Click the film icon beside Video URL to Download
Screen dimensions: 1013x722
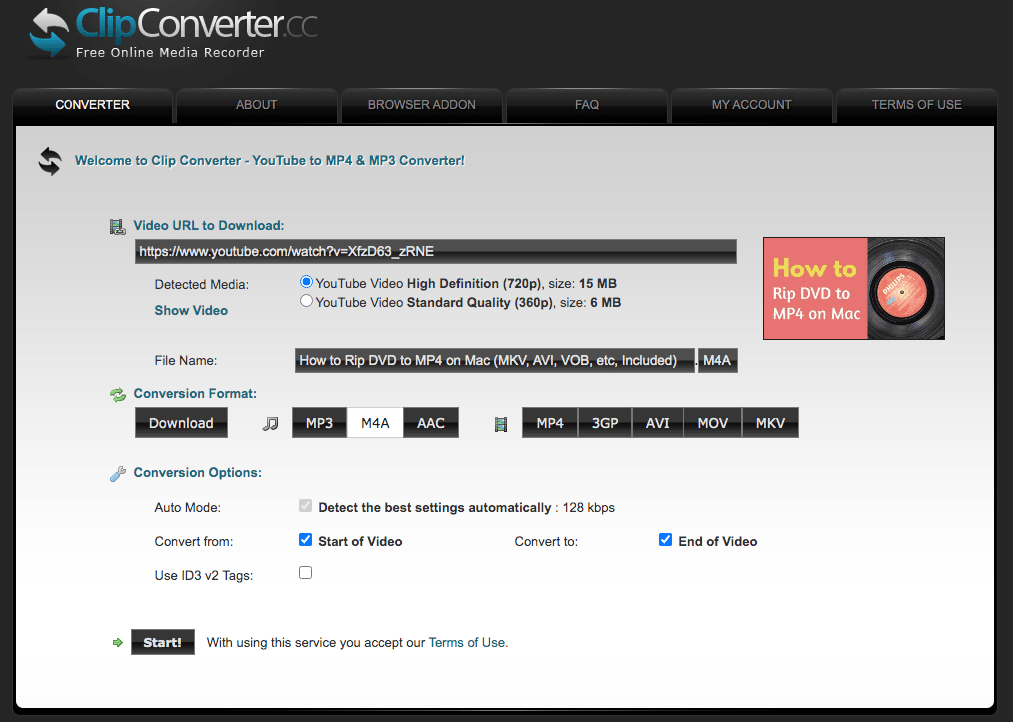tap(117, 226)
